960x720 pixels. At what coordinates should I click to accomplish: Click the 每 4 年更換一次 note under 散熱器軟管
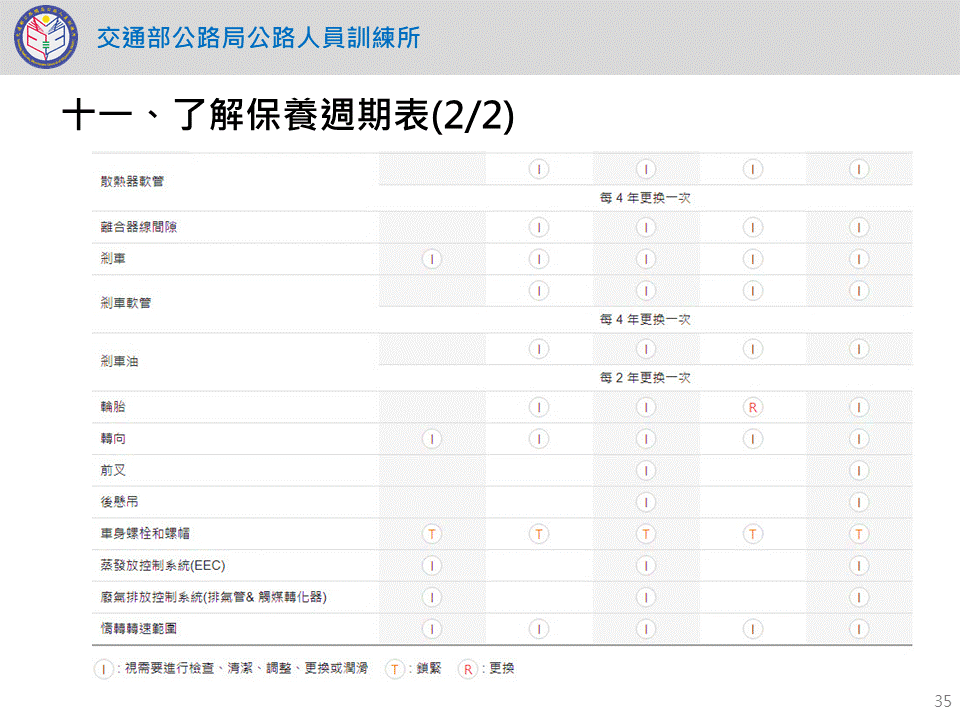click(645, 198)
